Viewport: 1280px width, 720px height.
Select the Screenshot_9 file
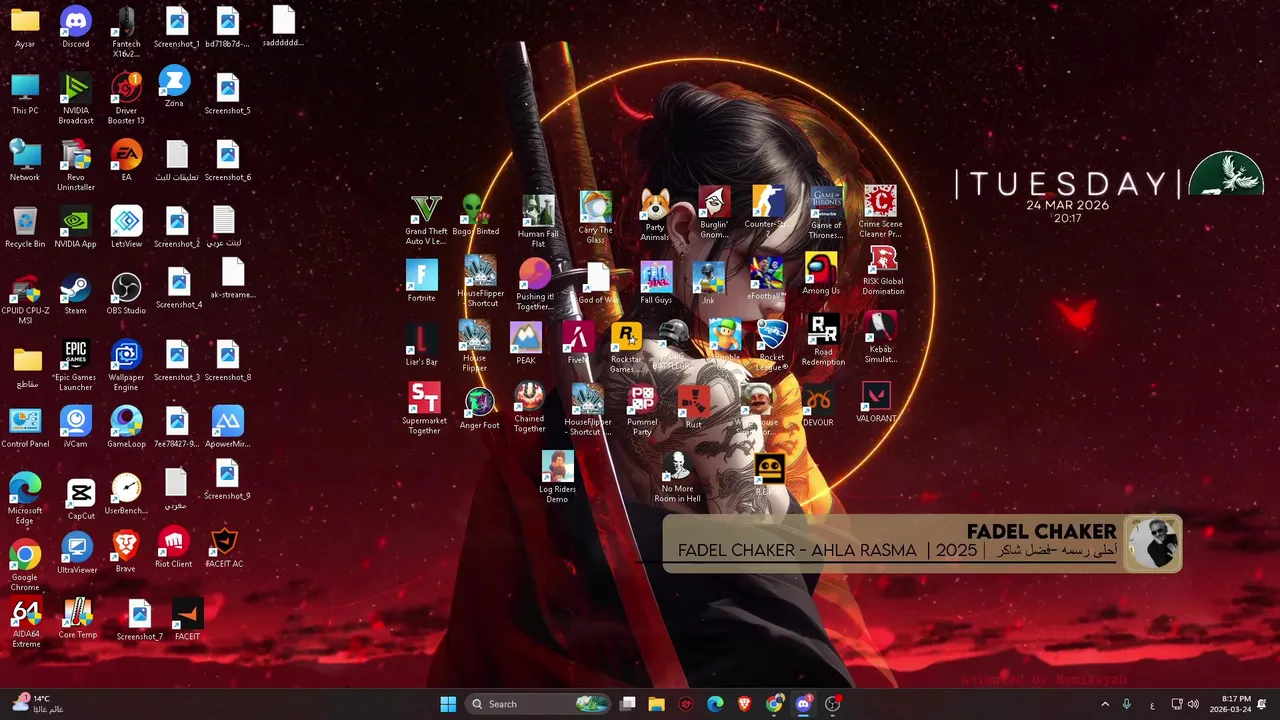pos(227,479)
